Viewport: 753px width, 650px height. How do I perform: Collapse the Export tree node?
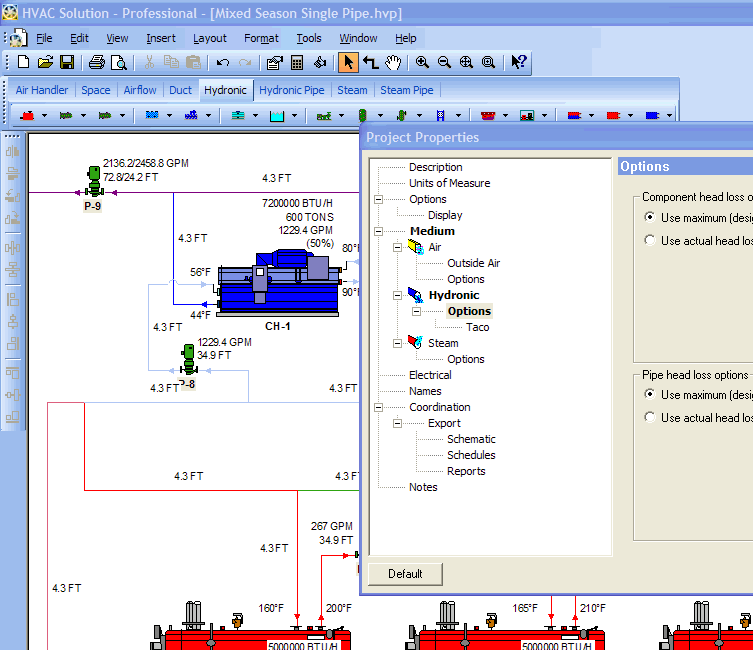pyautogui.click(x=397, y=423)
